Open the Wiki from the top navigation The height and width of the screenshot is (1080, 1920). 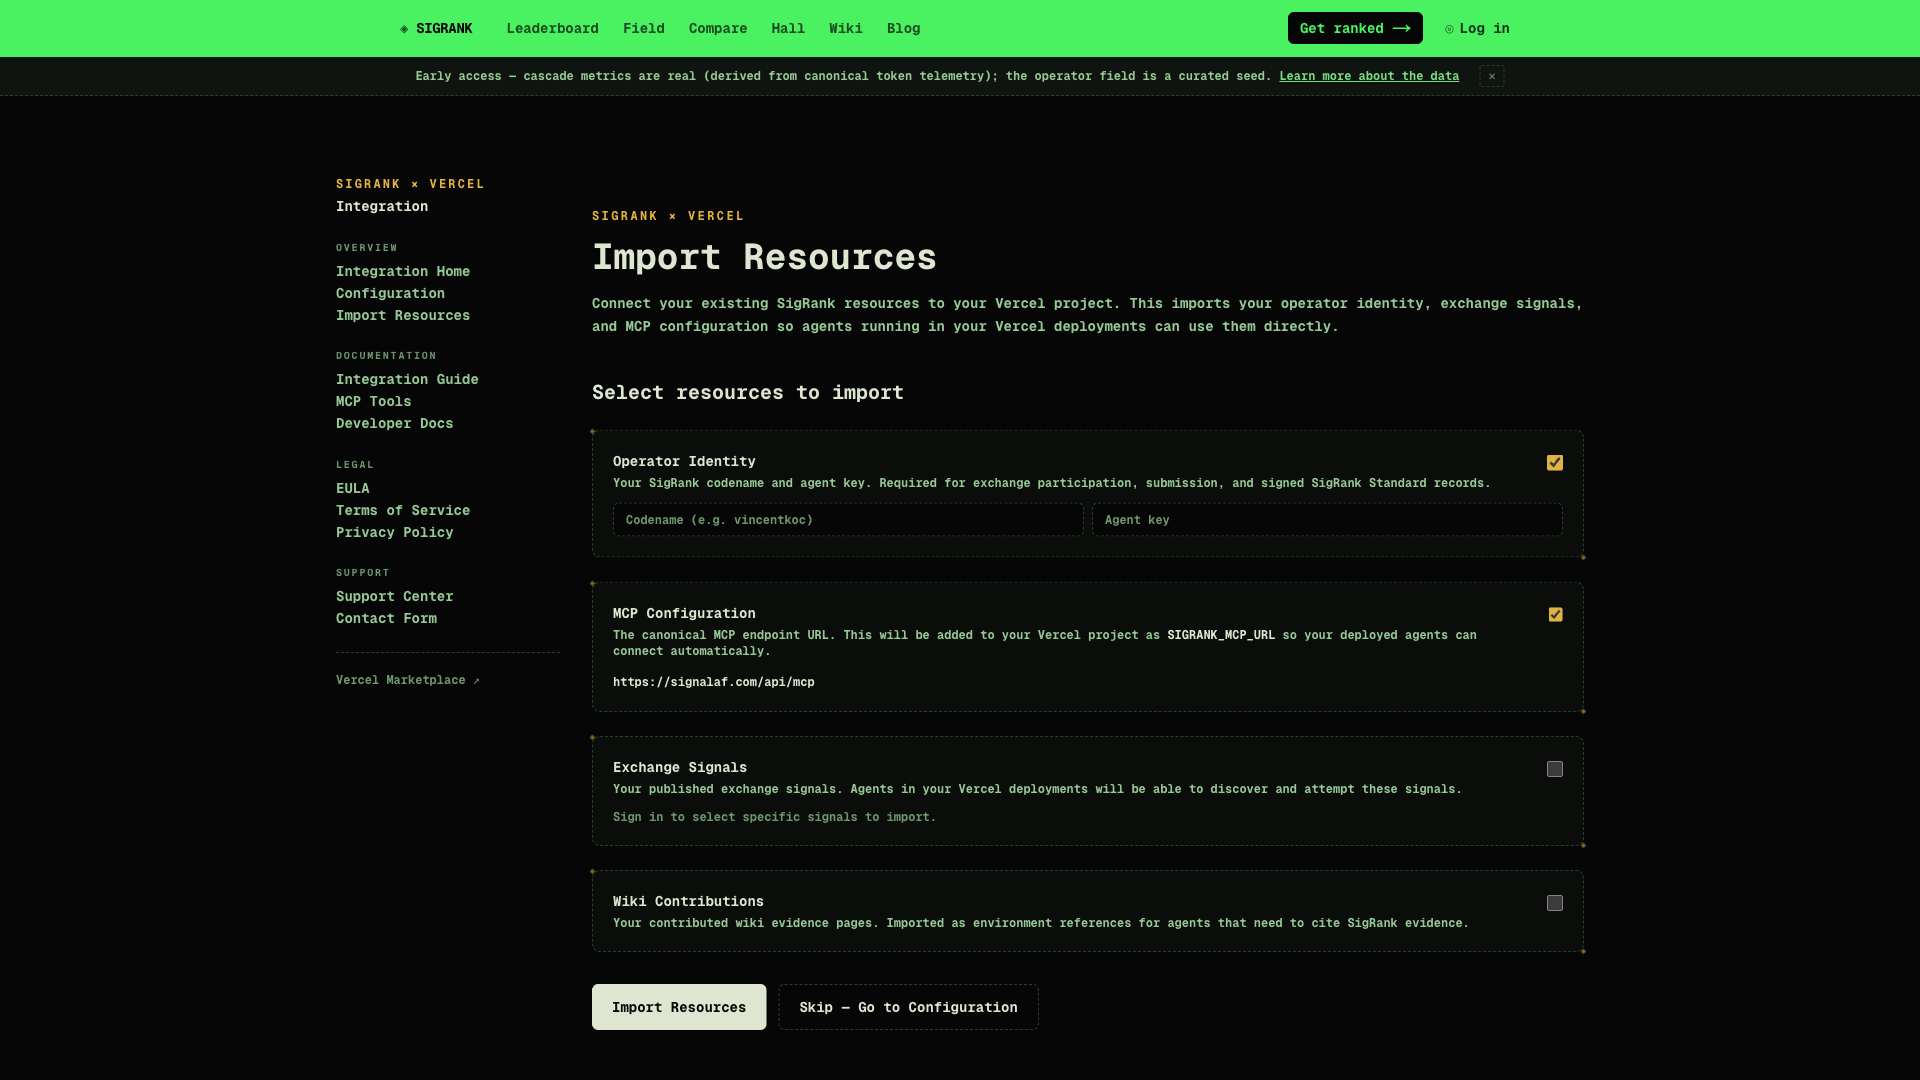tap(846, 28)
